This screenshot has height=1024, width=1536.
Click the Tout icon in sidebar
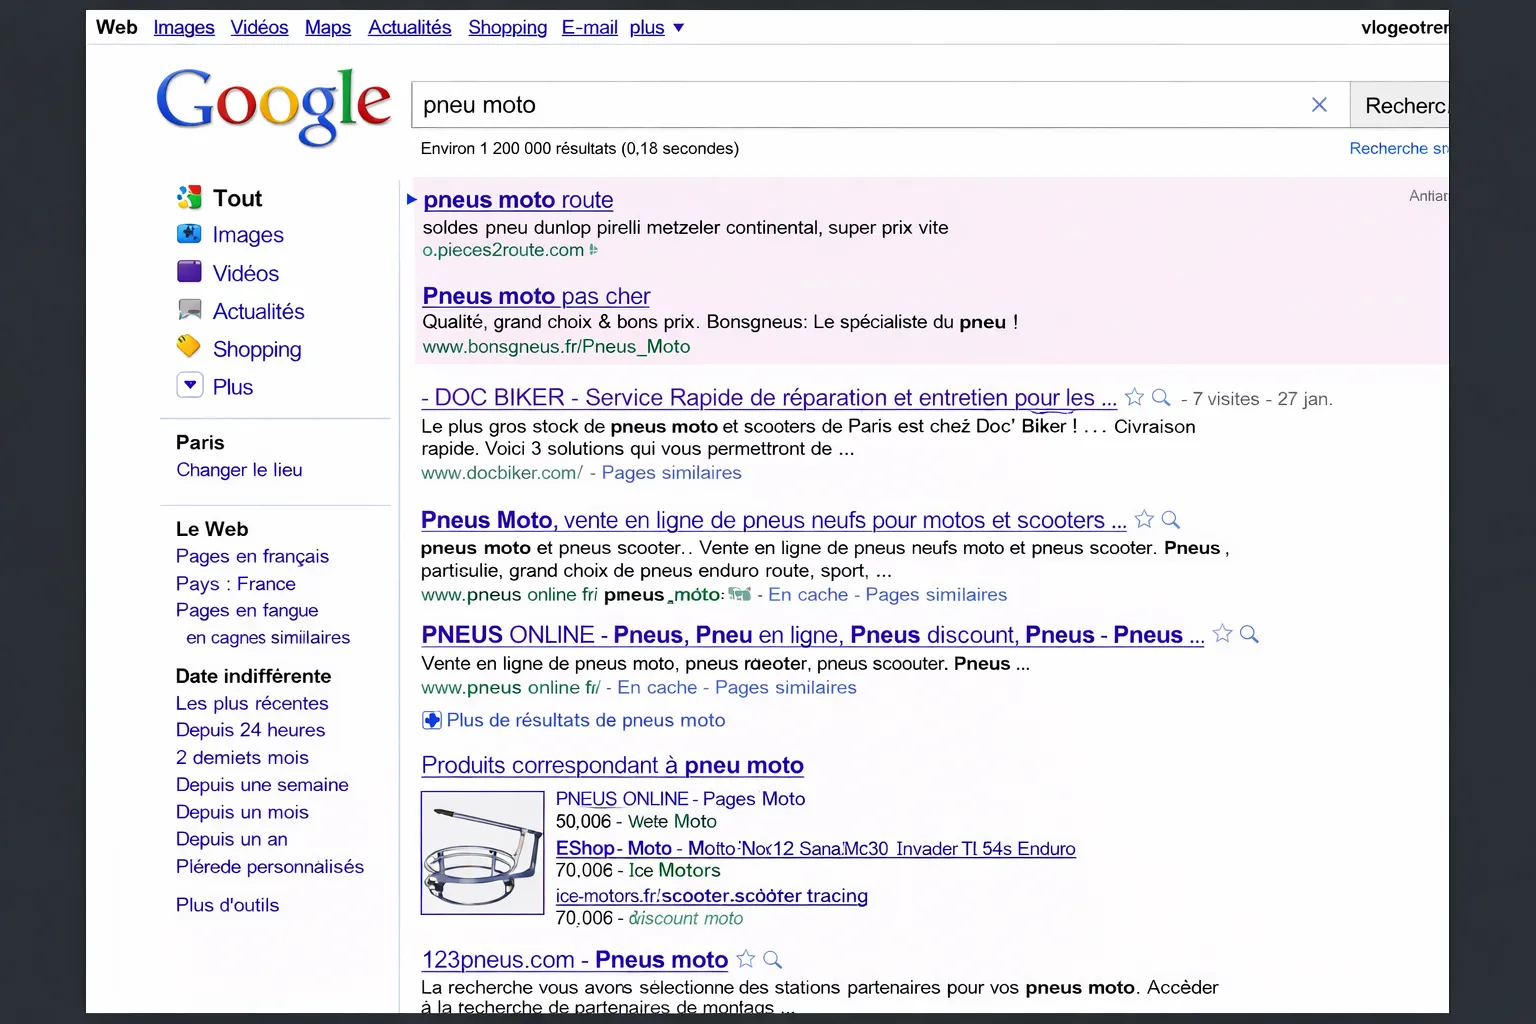pos(189,197)
